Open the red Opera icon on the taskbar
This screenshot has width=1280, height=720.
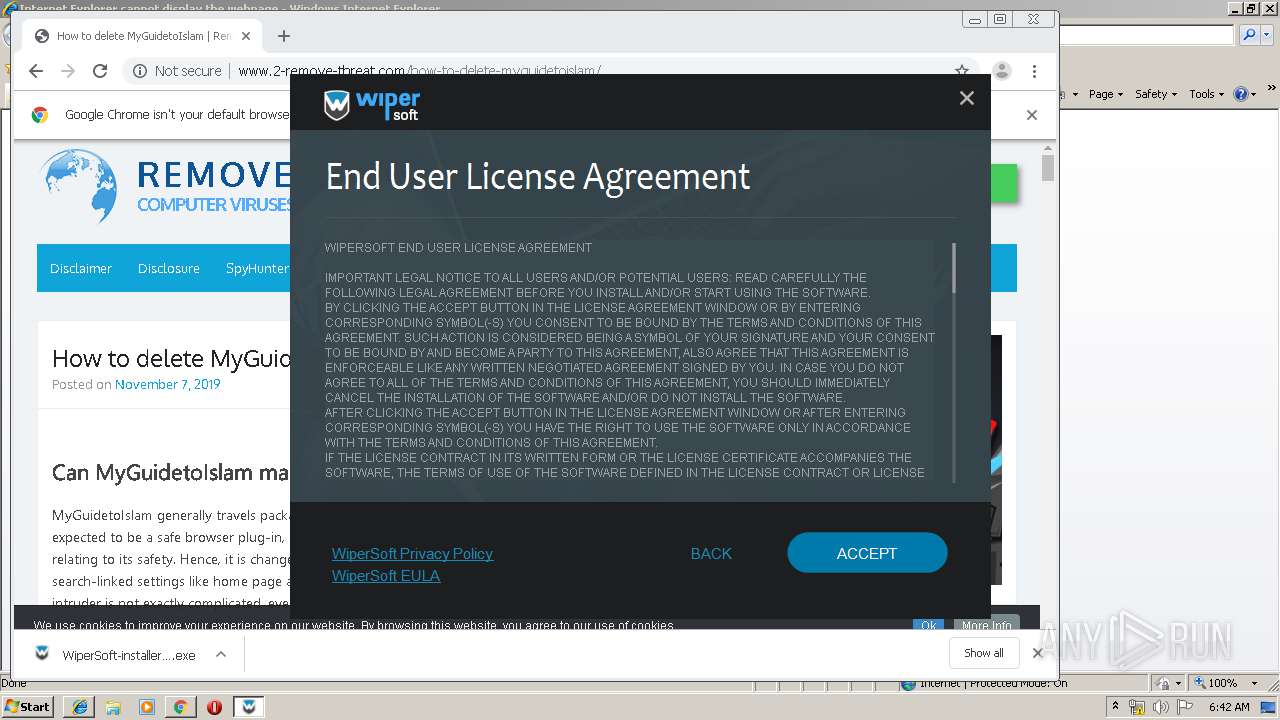point(214,707)
